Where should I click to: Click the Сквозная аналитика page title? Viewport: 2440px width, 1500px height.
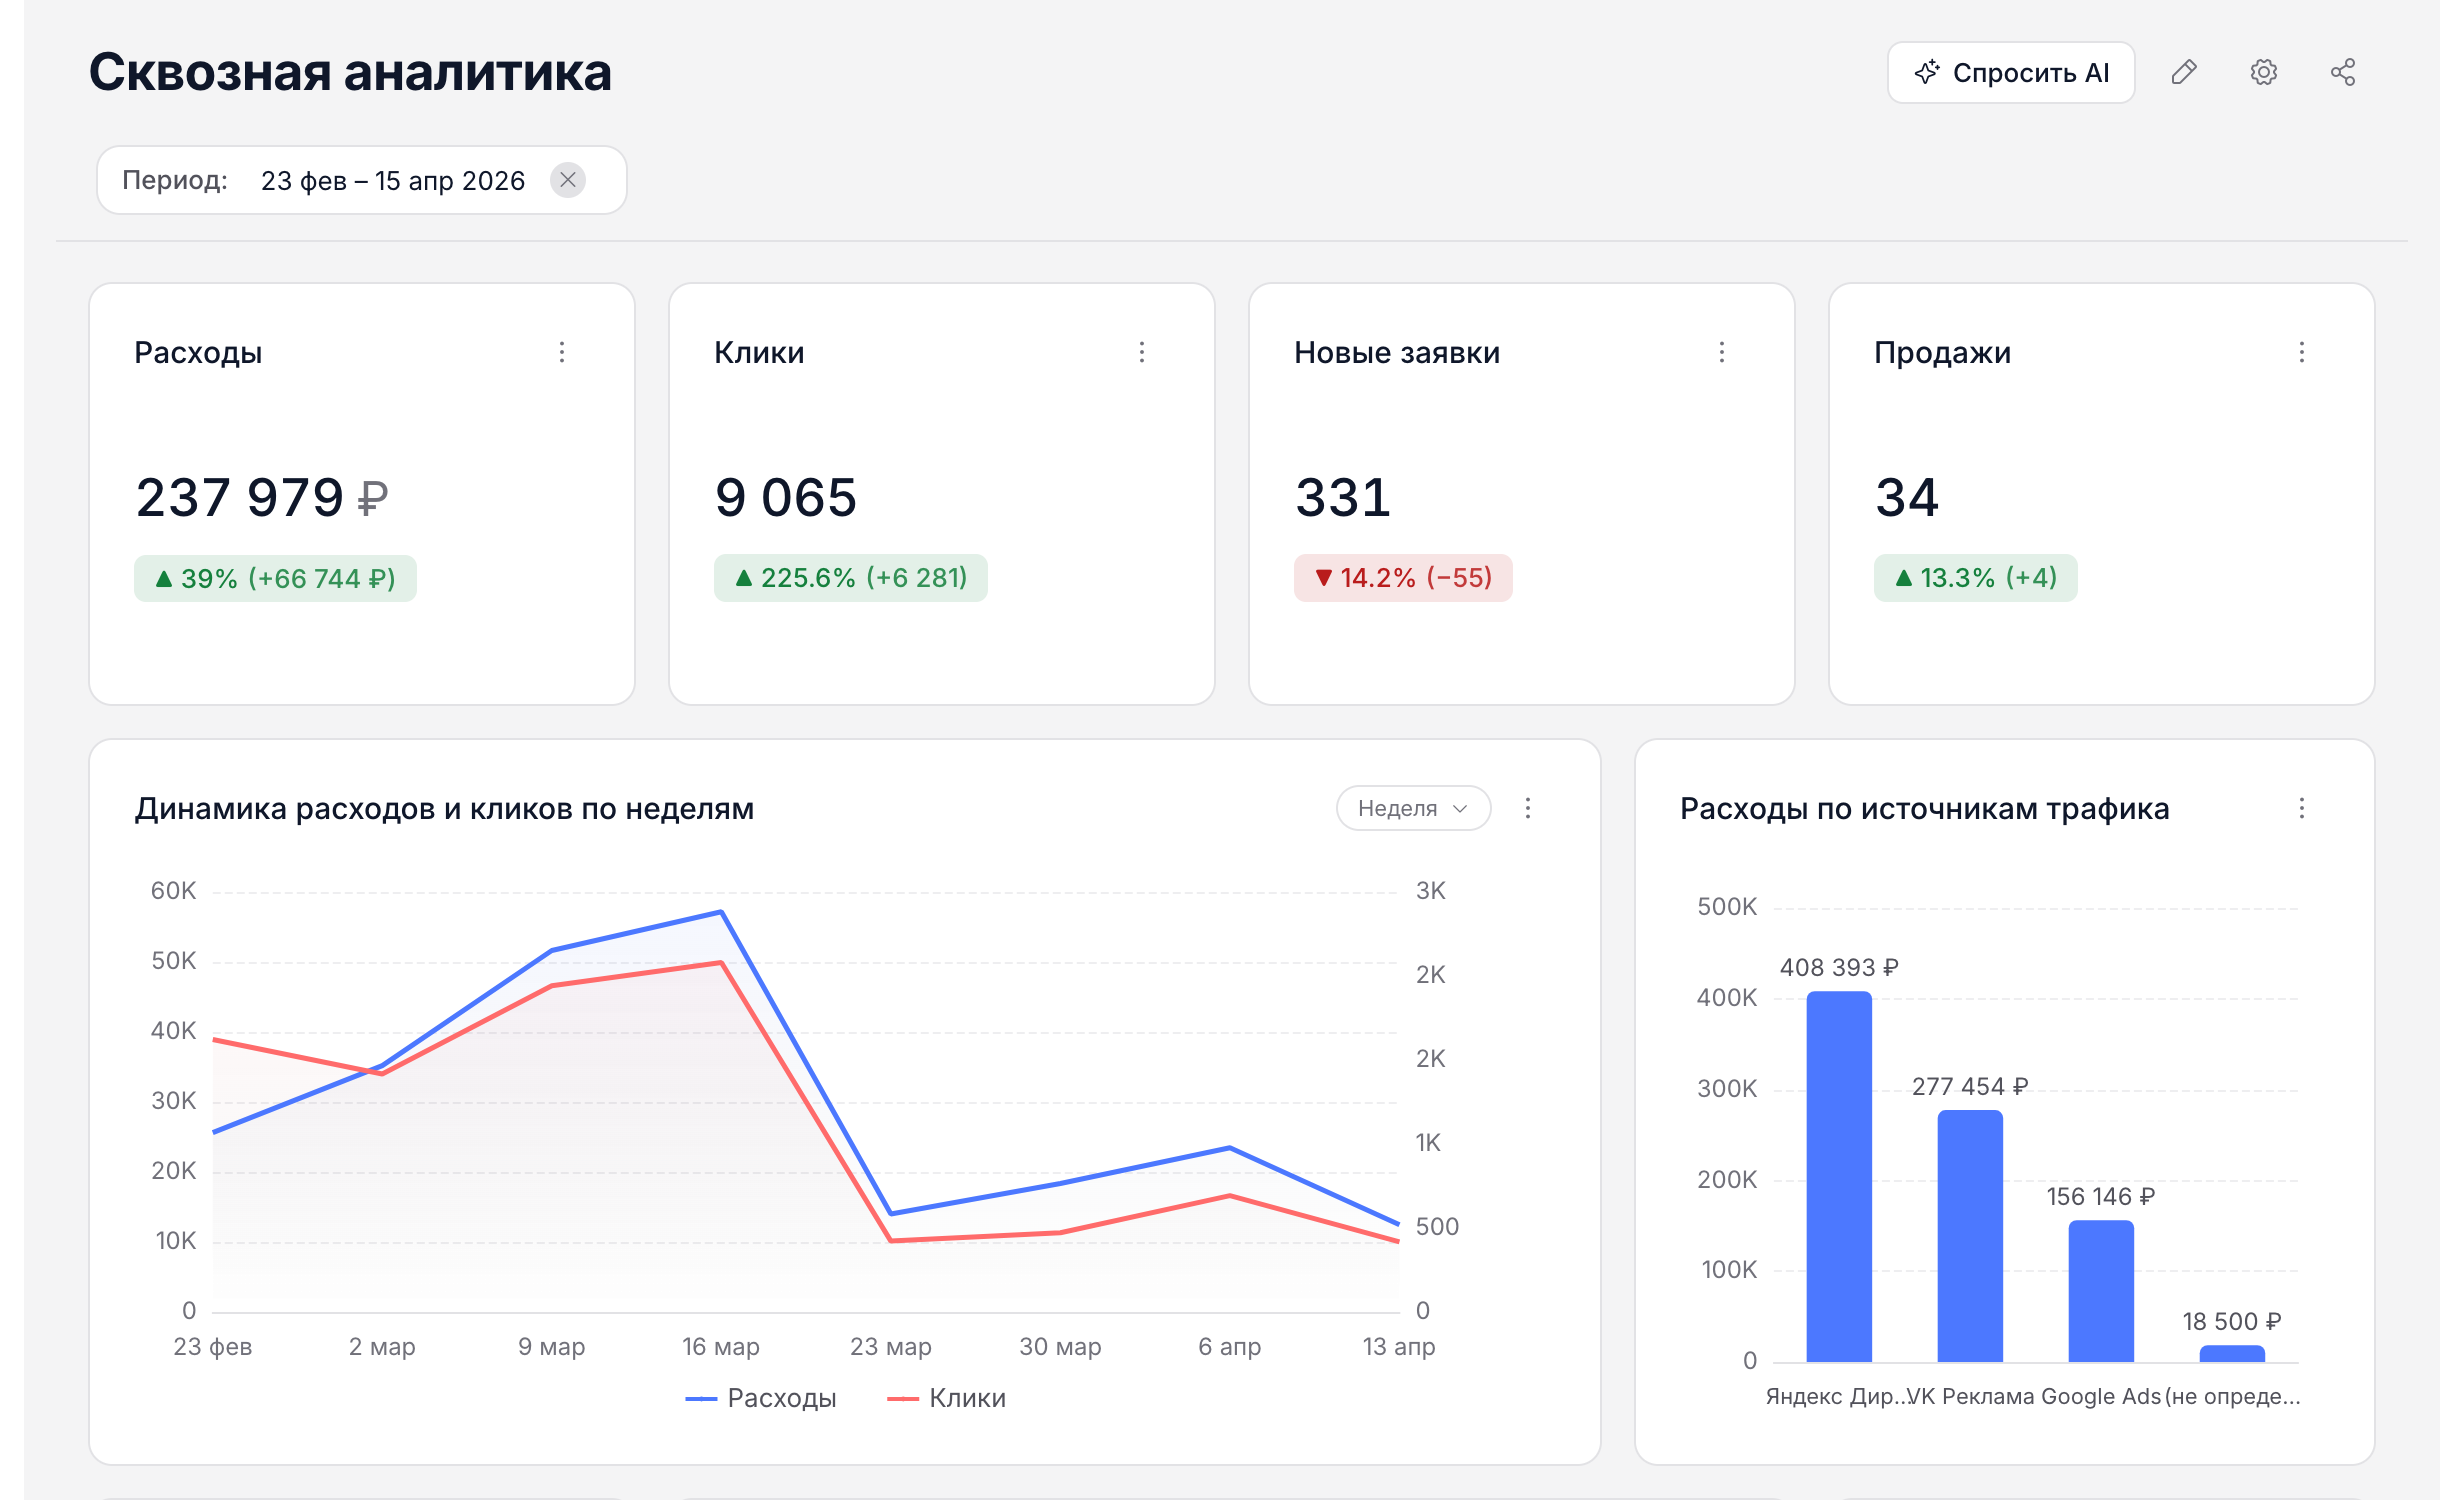pos(350,72)
